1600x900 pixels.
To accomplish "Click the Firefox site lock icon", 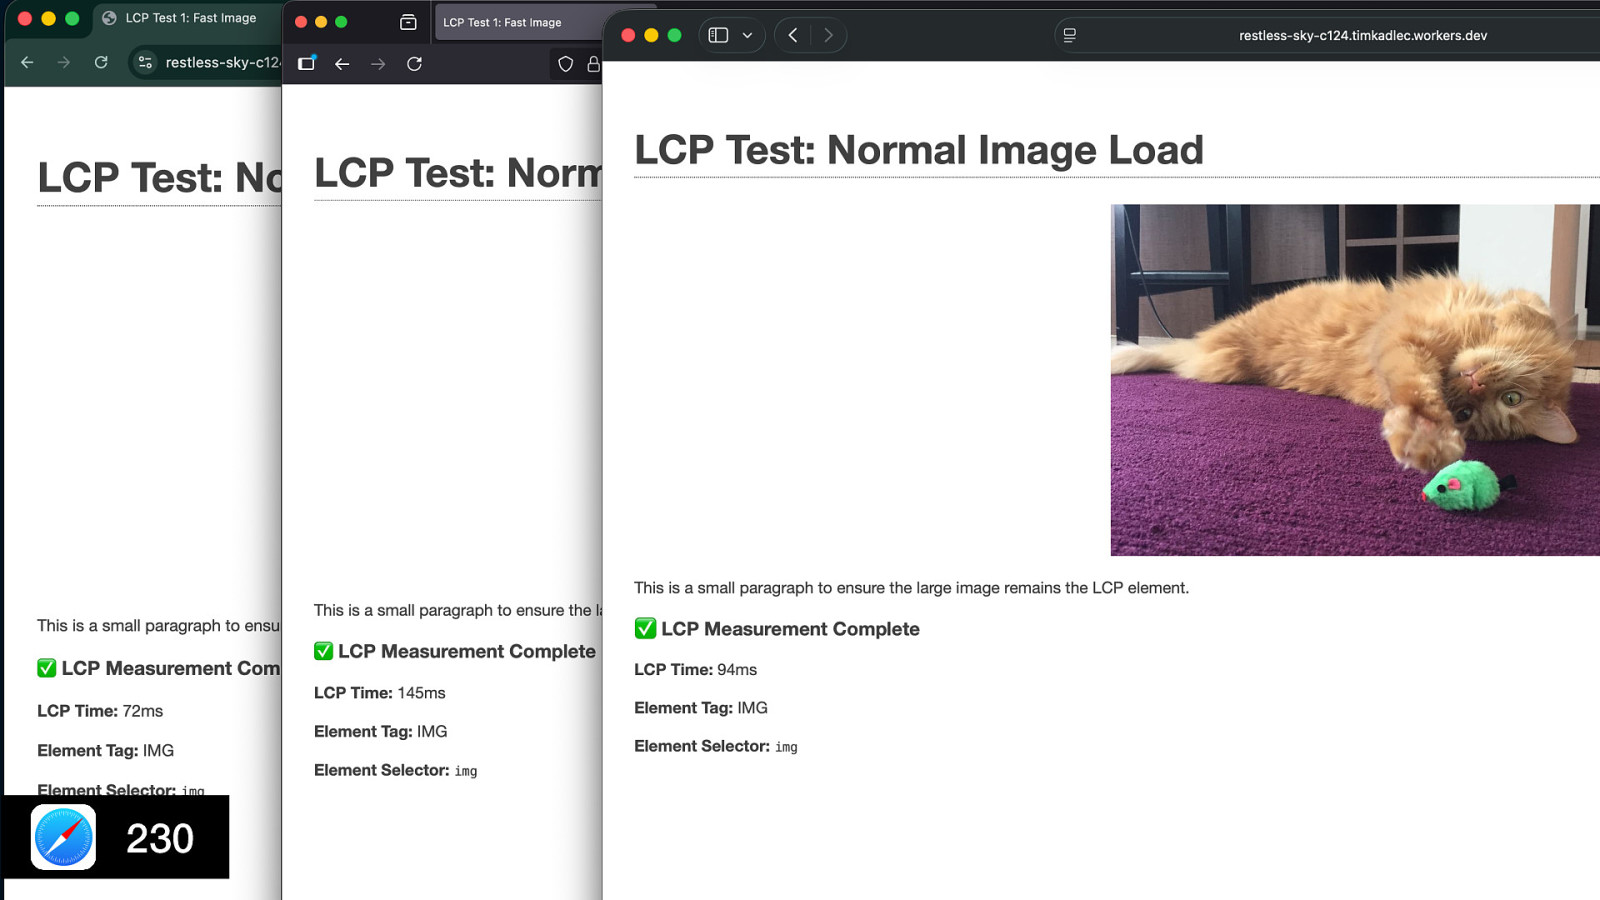I will pos(593,64).
